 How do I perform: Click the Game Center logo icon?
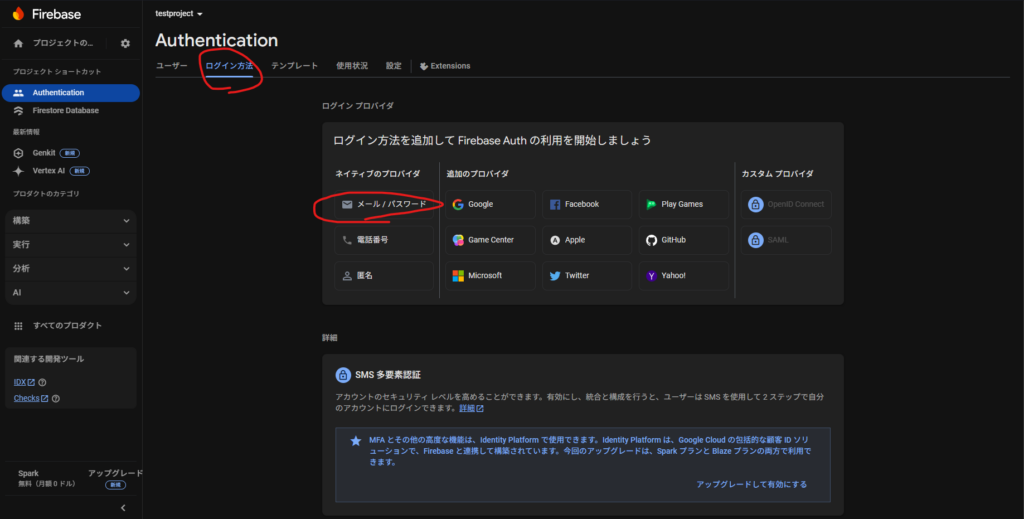(x=458, y=240)
